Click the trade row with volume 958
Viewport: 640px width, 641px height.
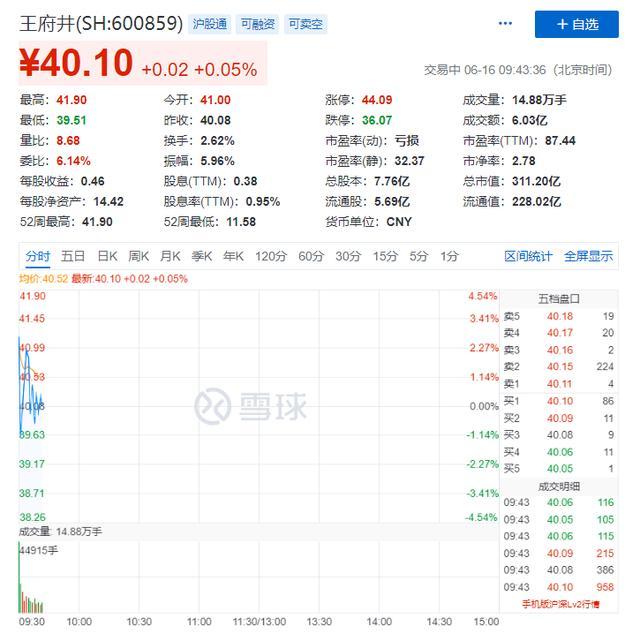559,587
